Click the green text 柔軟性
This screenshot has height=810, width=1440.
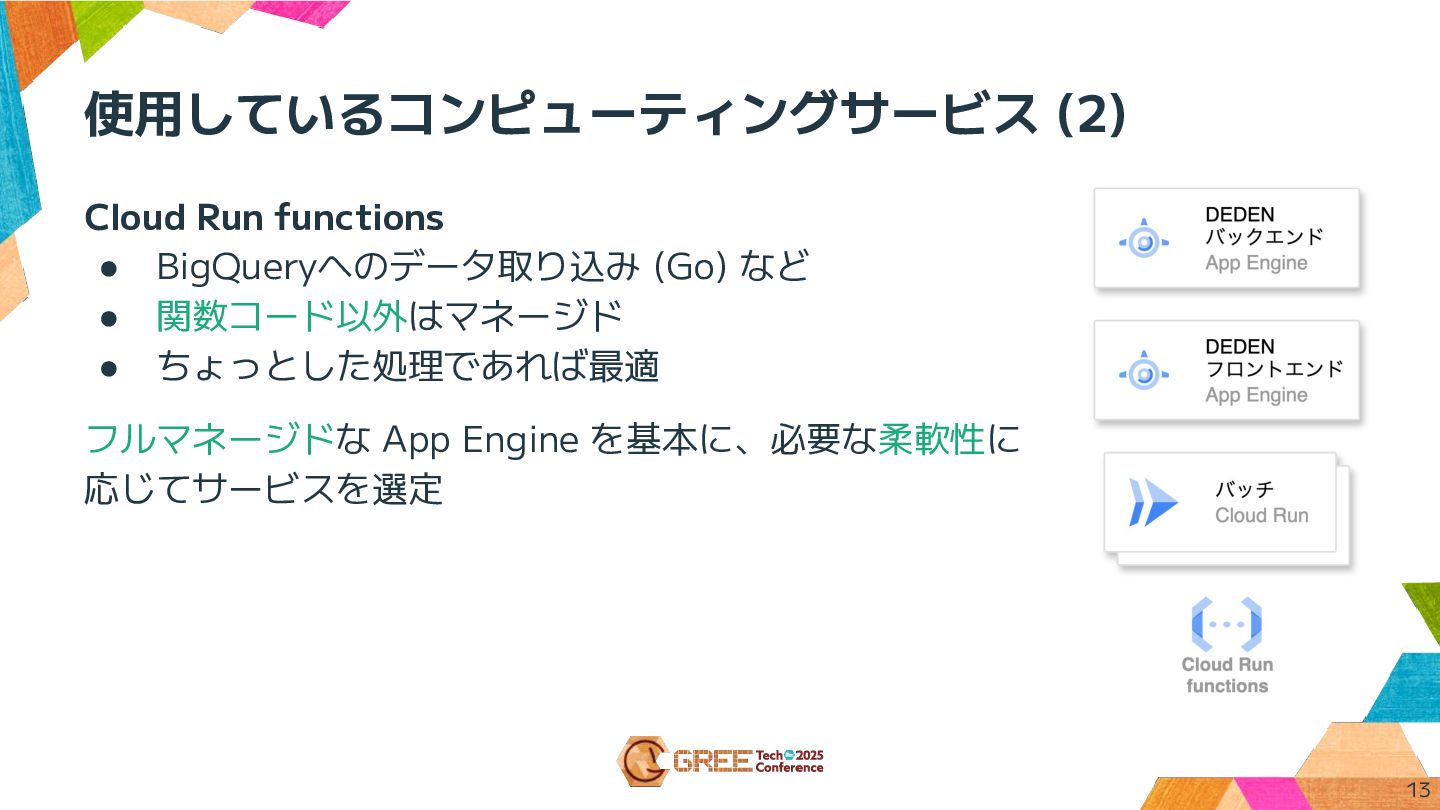click(x=931, y=439)
